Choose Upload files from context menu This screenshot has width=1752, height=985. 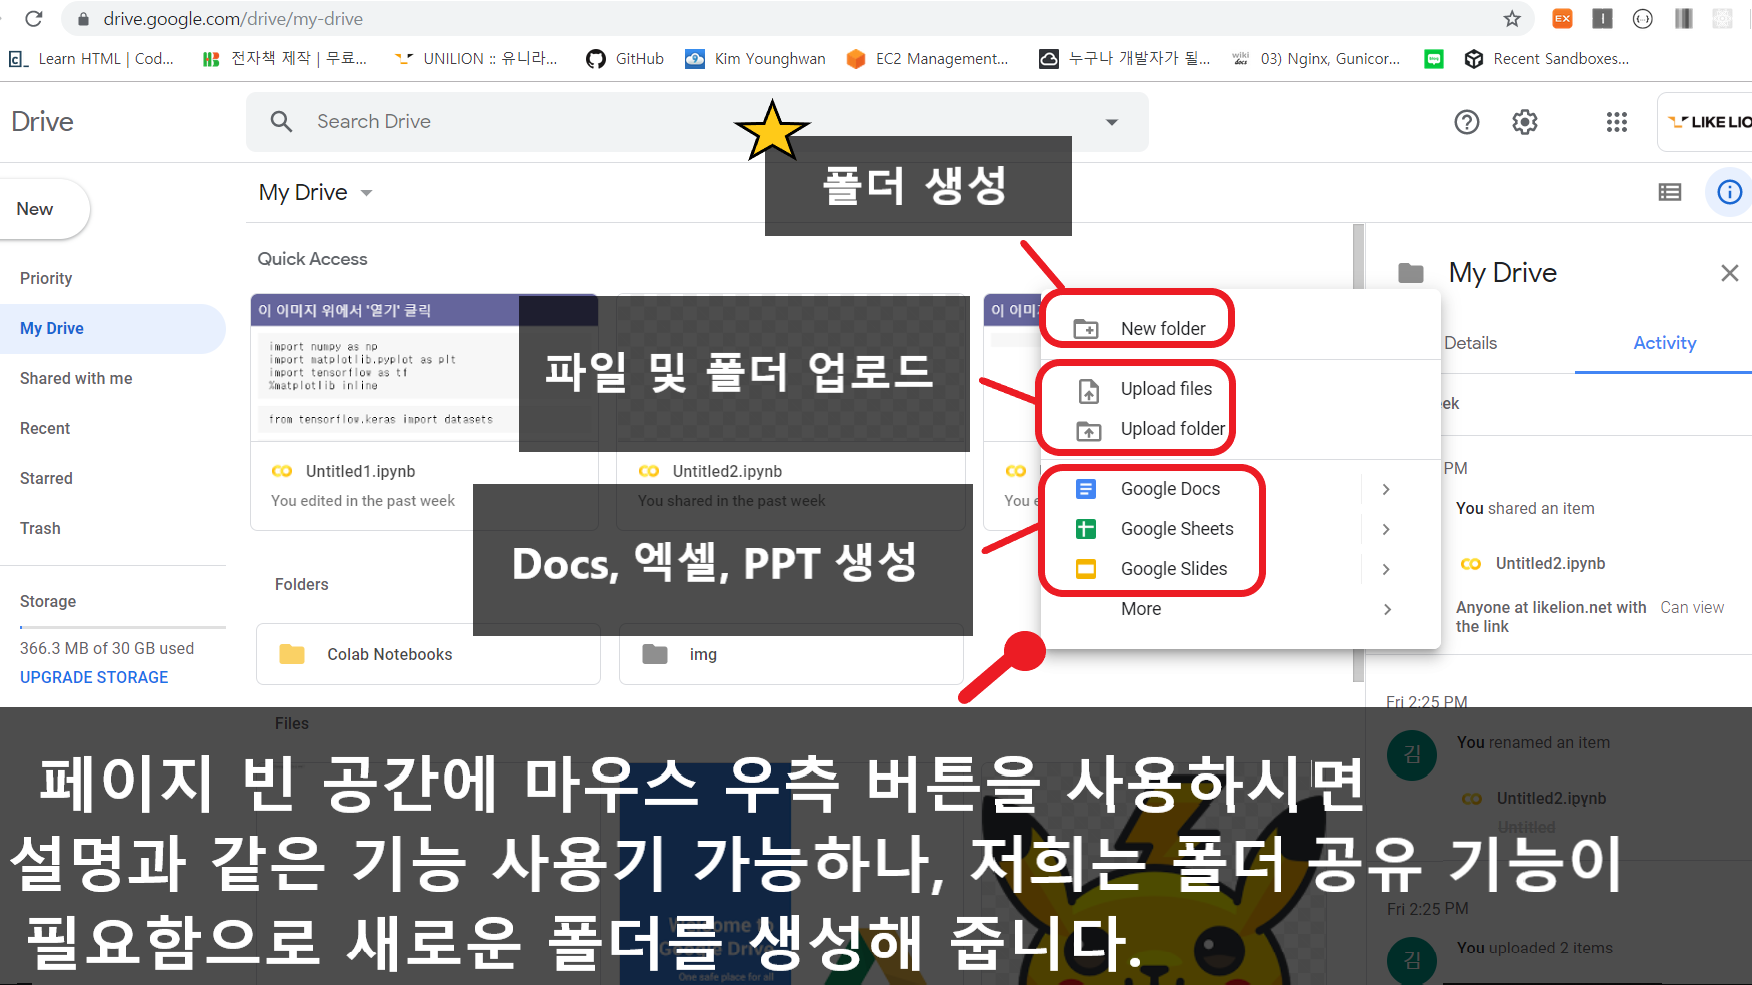1240,389
